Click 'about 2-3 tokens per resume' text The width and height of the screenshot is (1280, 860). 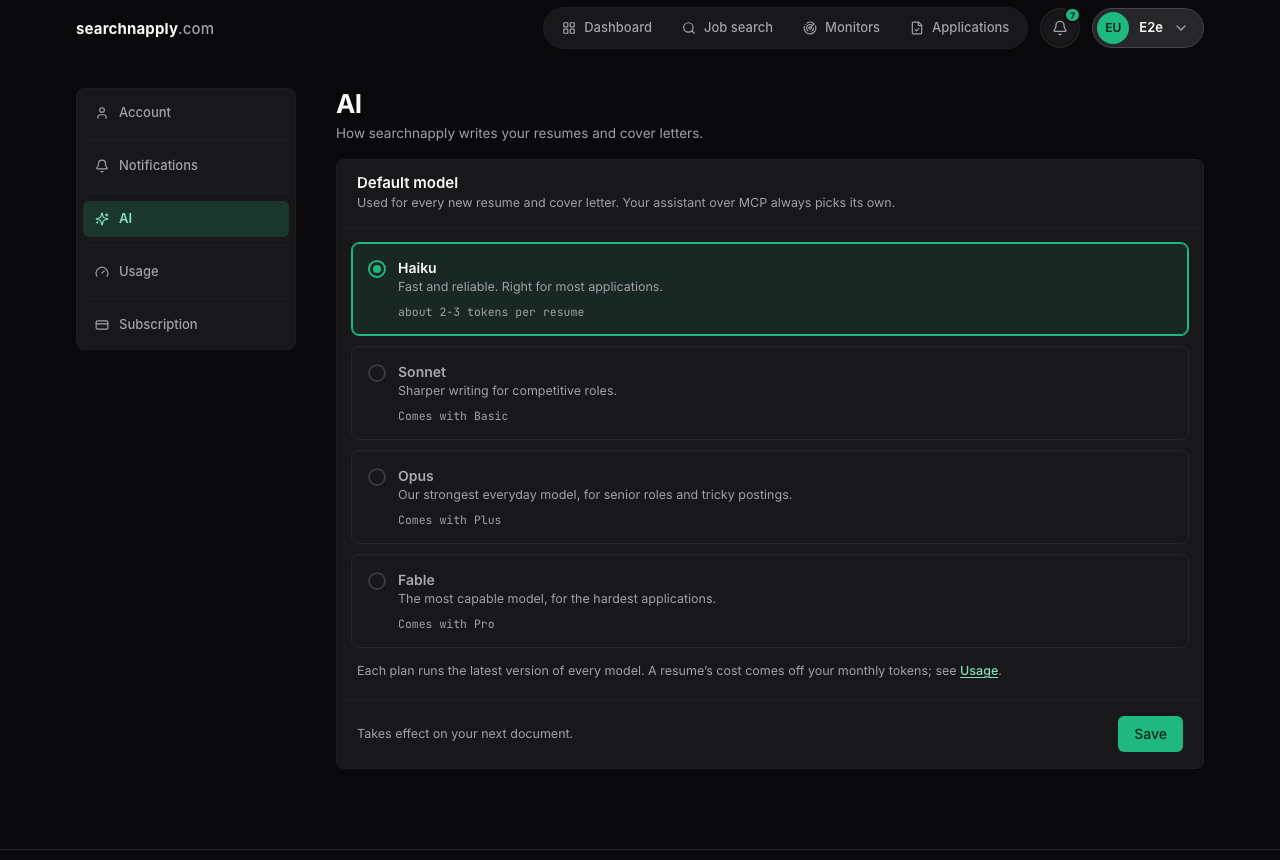tap(491, 312)
